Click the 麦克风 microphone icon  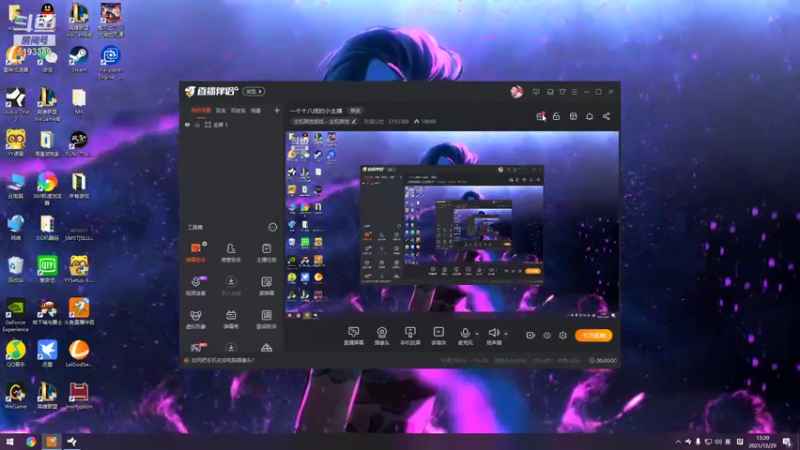coord(465,335)
